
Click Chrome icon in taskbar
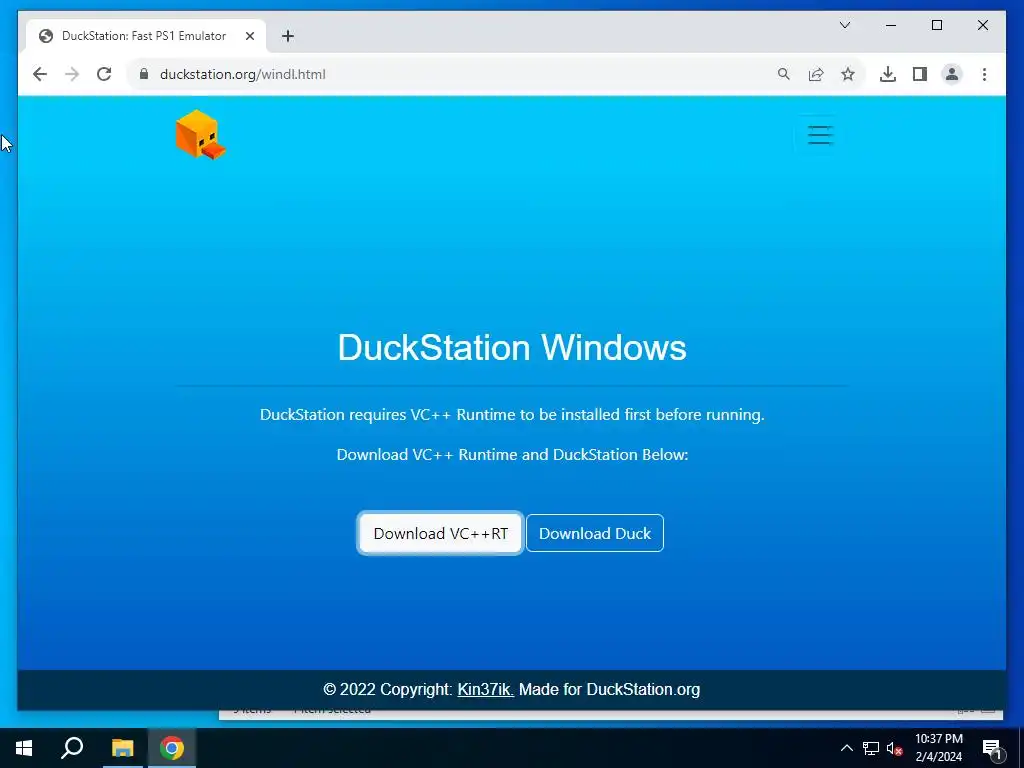tap(172, 748)
